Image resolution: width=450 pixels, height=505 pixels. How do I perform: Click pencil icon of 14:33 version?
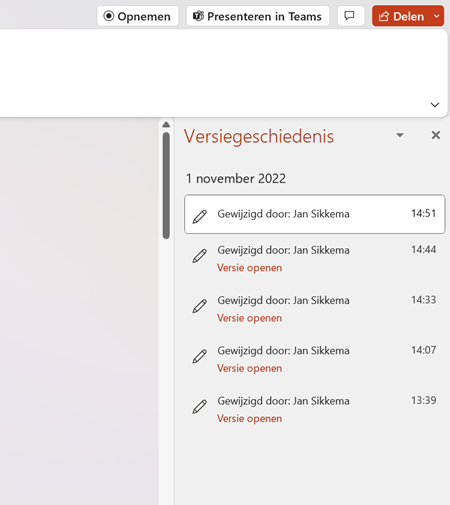pos(200,306)
